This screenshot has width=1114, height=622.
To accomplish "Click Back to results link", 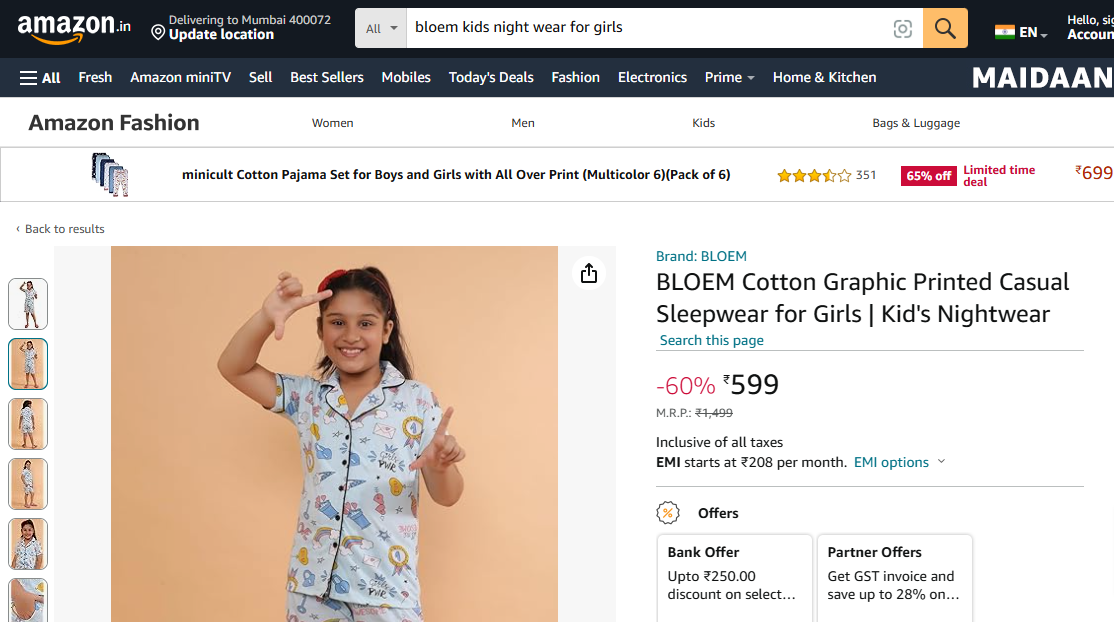I will click(x=60, y=229).
